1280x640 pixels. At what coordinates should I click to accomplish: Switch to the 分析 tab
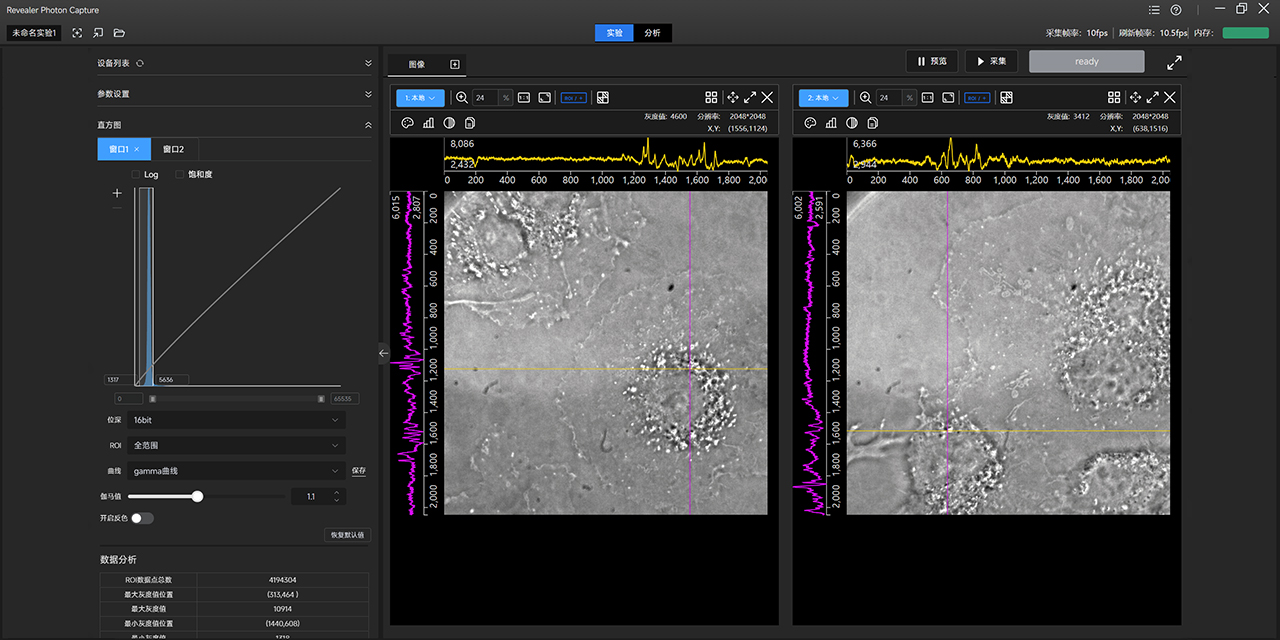coord(652,33)
